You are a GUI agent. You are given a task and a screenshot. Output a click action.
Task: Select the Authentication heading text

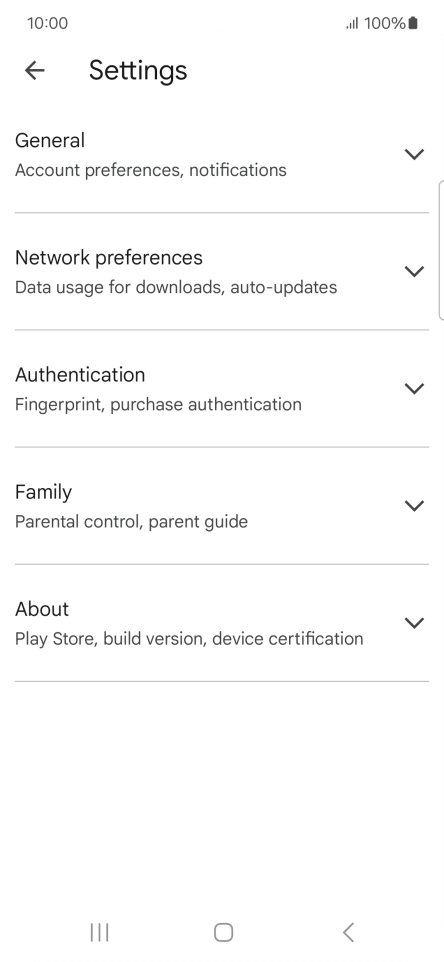[x=80, y=374]
